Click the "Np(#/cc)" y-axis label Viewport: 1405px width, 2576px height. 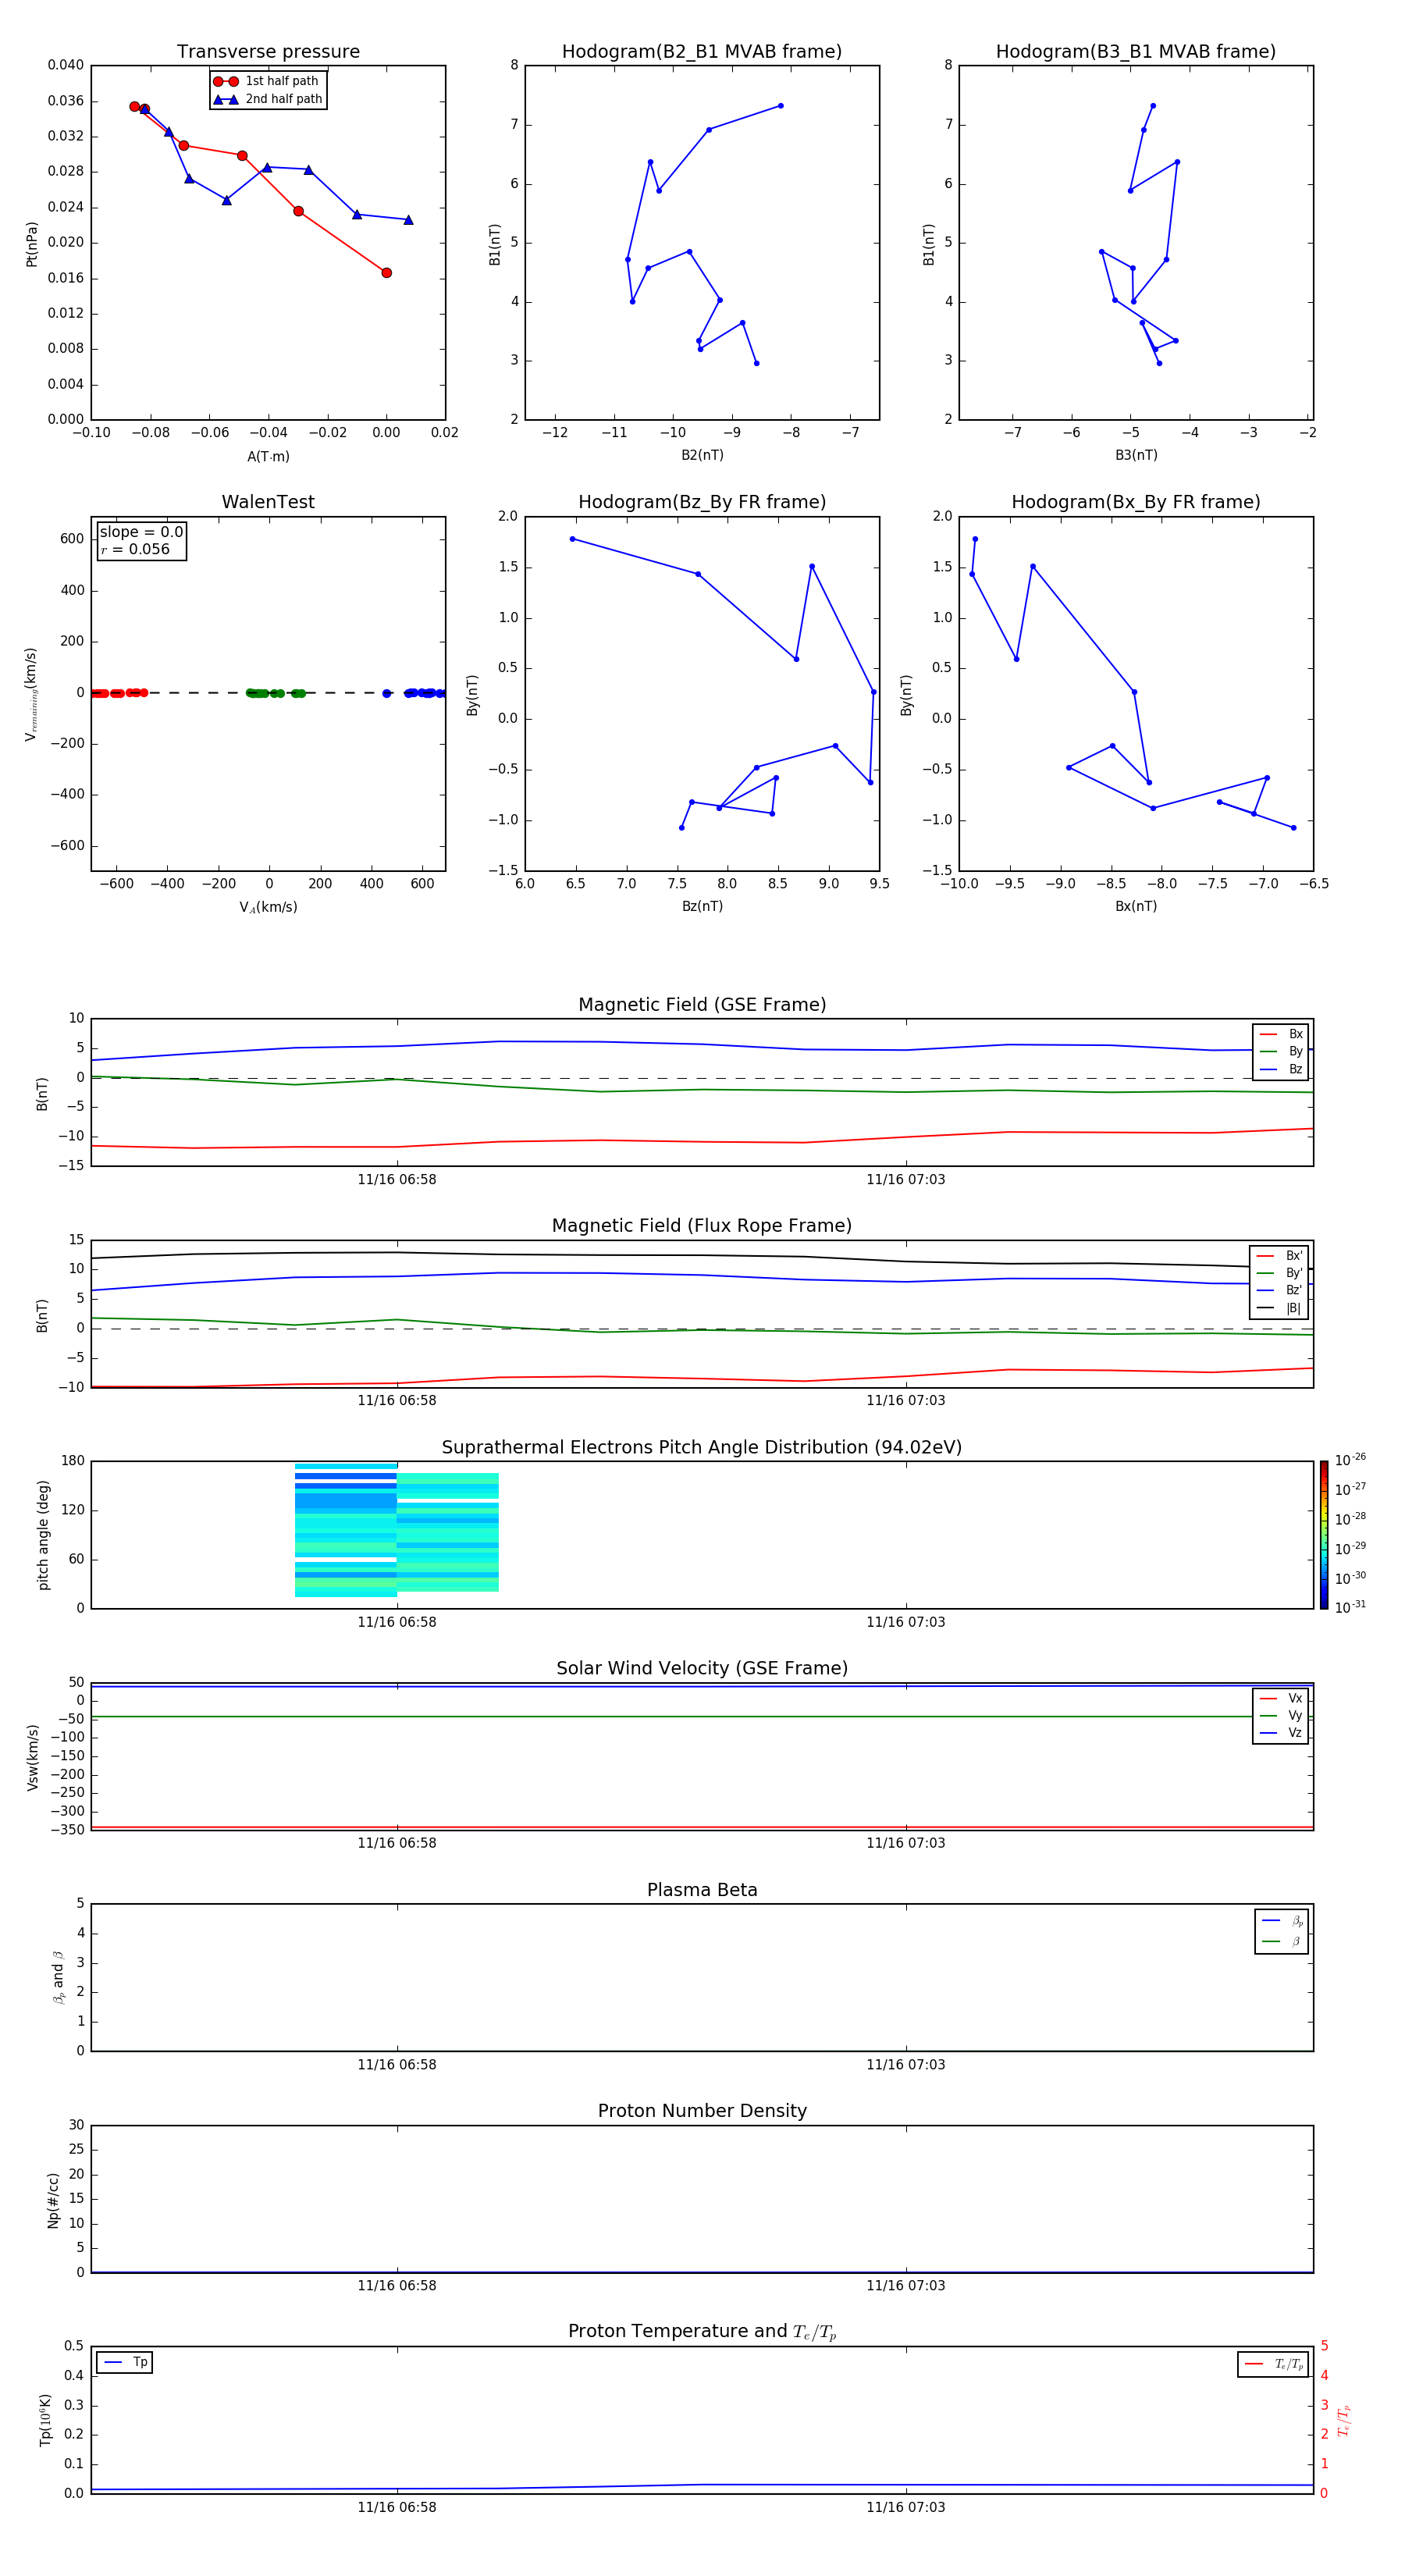pyautogui.click(x=53, y=2200)
